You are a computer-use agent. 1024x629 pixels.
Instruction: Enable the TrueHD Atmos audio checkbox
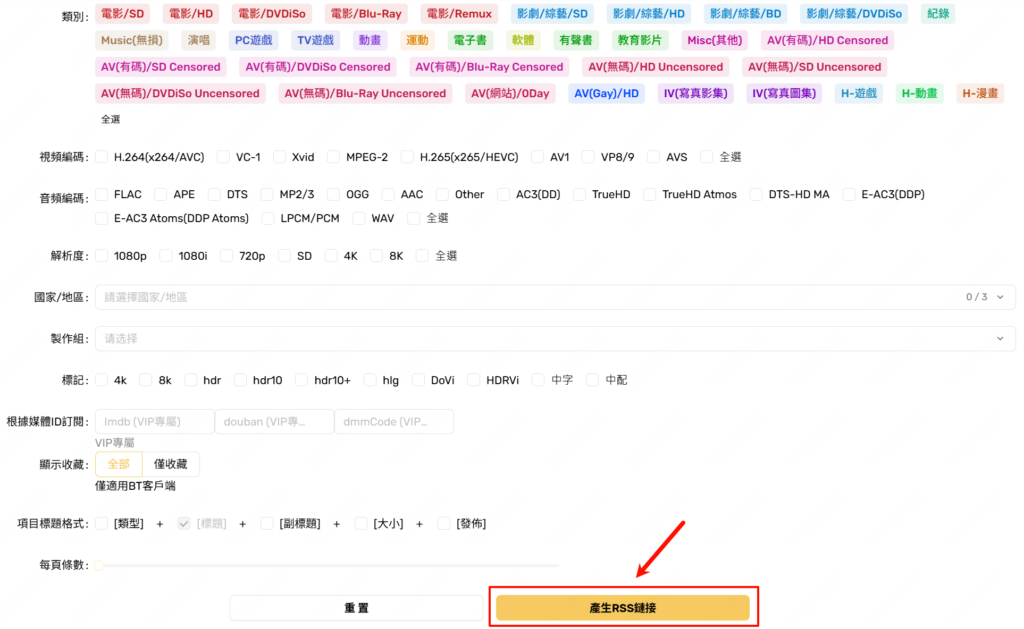click(650, 195)
